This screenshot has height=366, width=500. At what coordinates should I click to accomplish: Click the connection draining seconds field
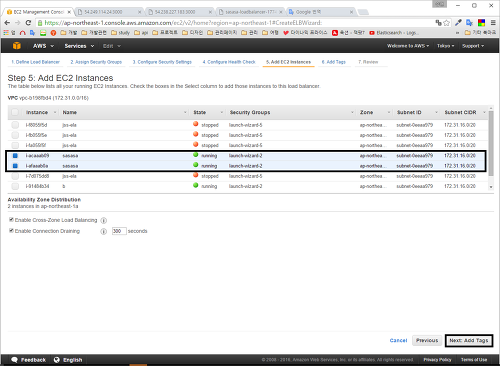click(x=119, y=231)
